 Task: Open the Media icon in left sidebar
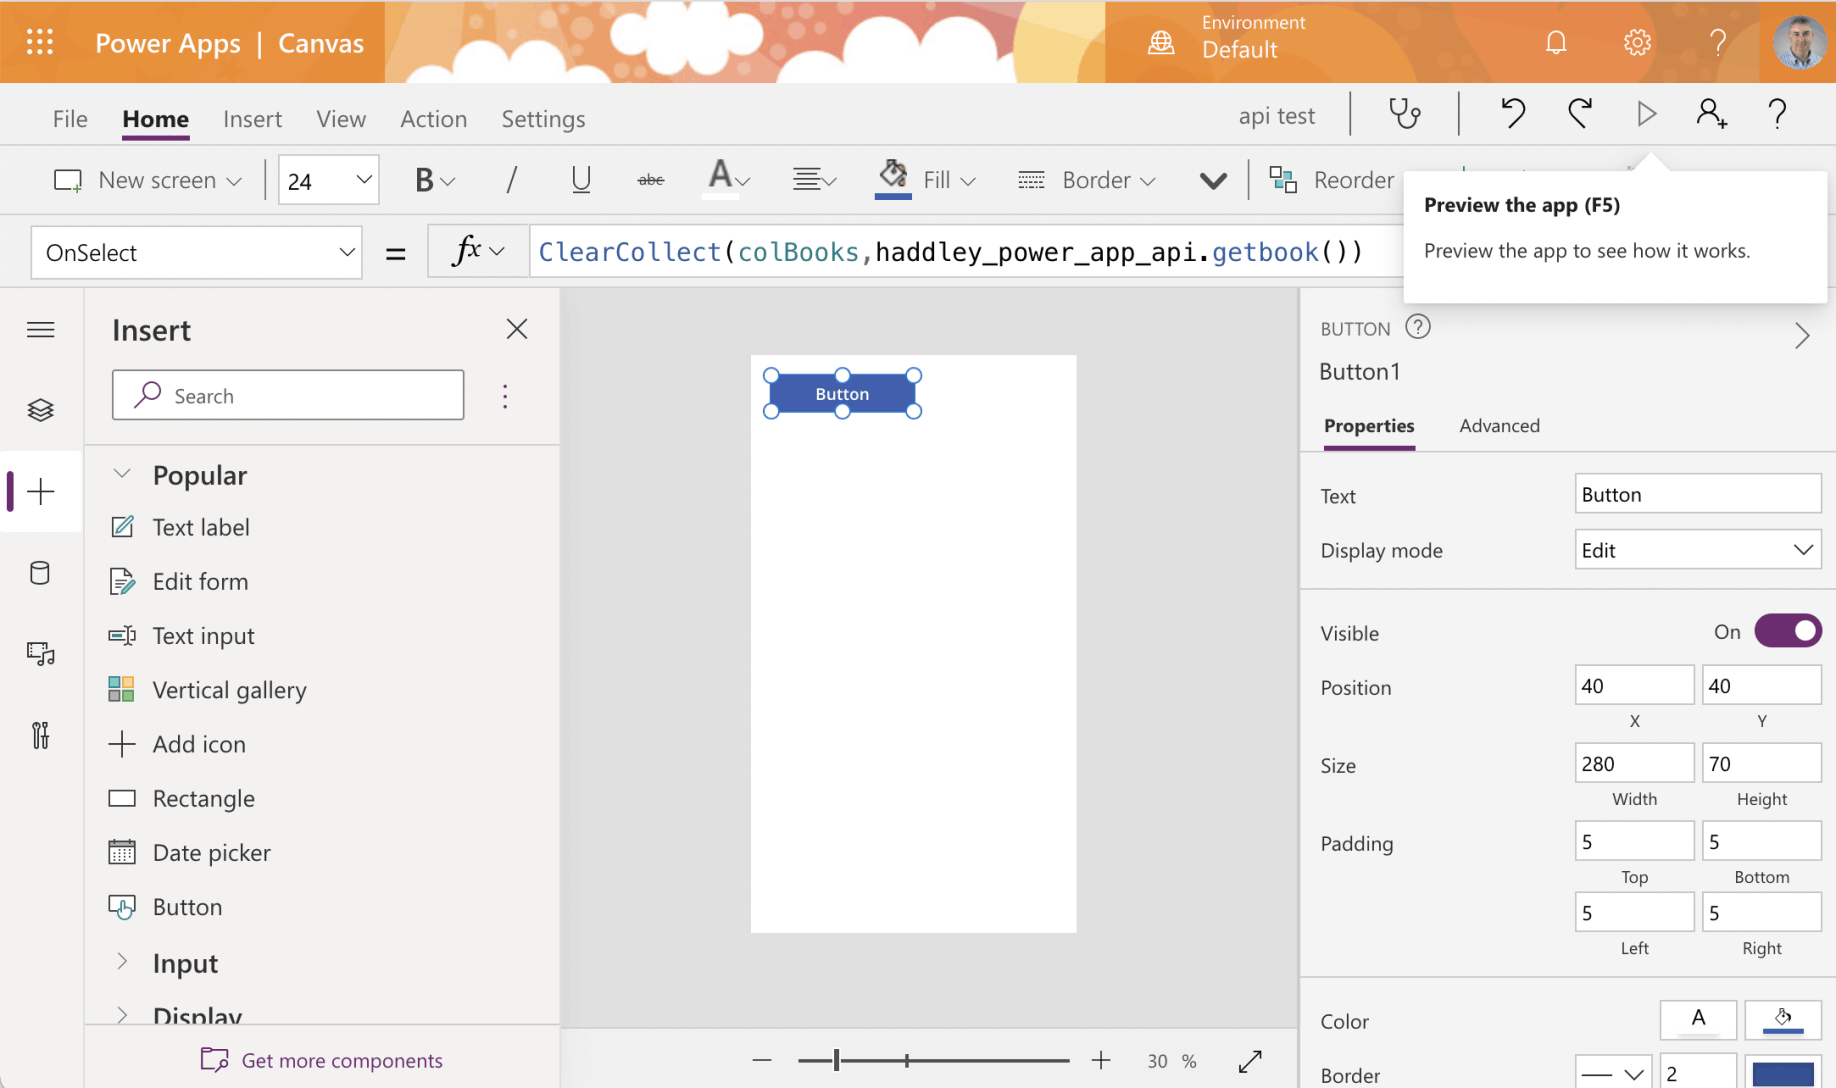coord(41,654)
